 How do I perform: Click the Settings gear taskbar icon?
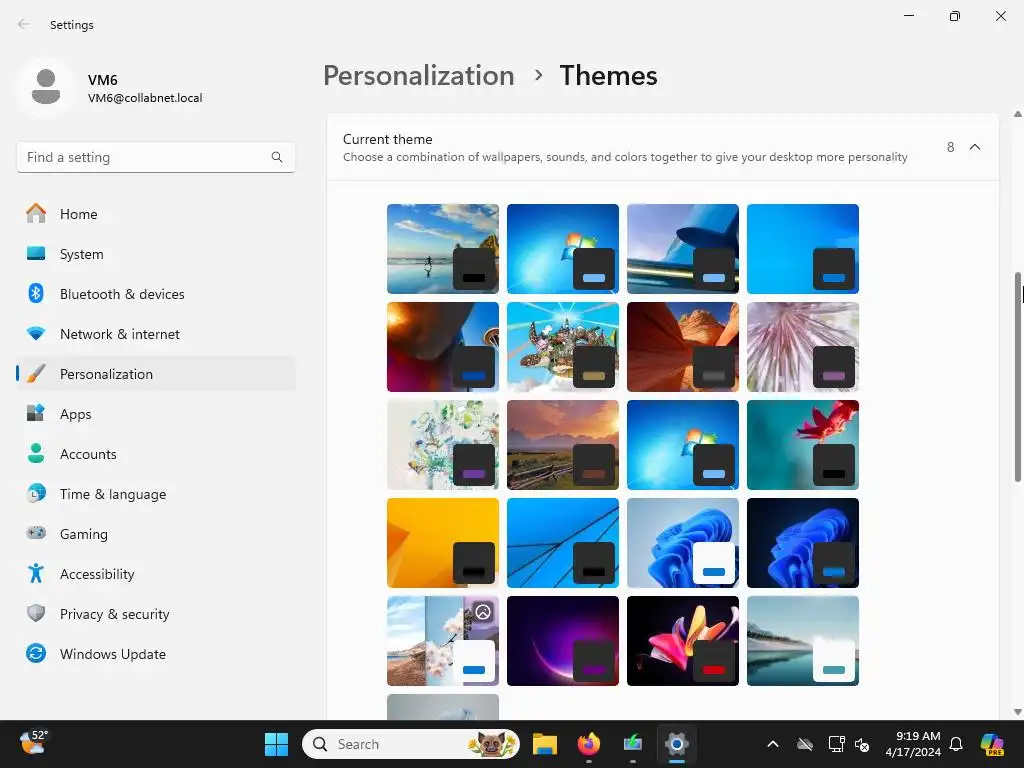point(677,744)
